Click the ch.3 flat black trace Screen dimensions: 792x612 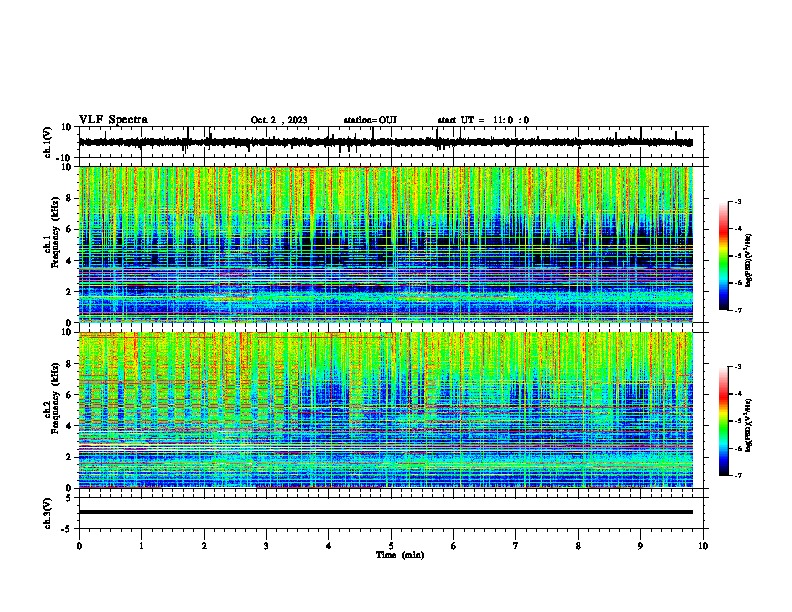tap(386, 512)
